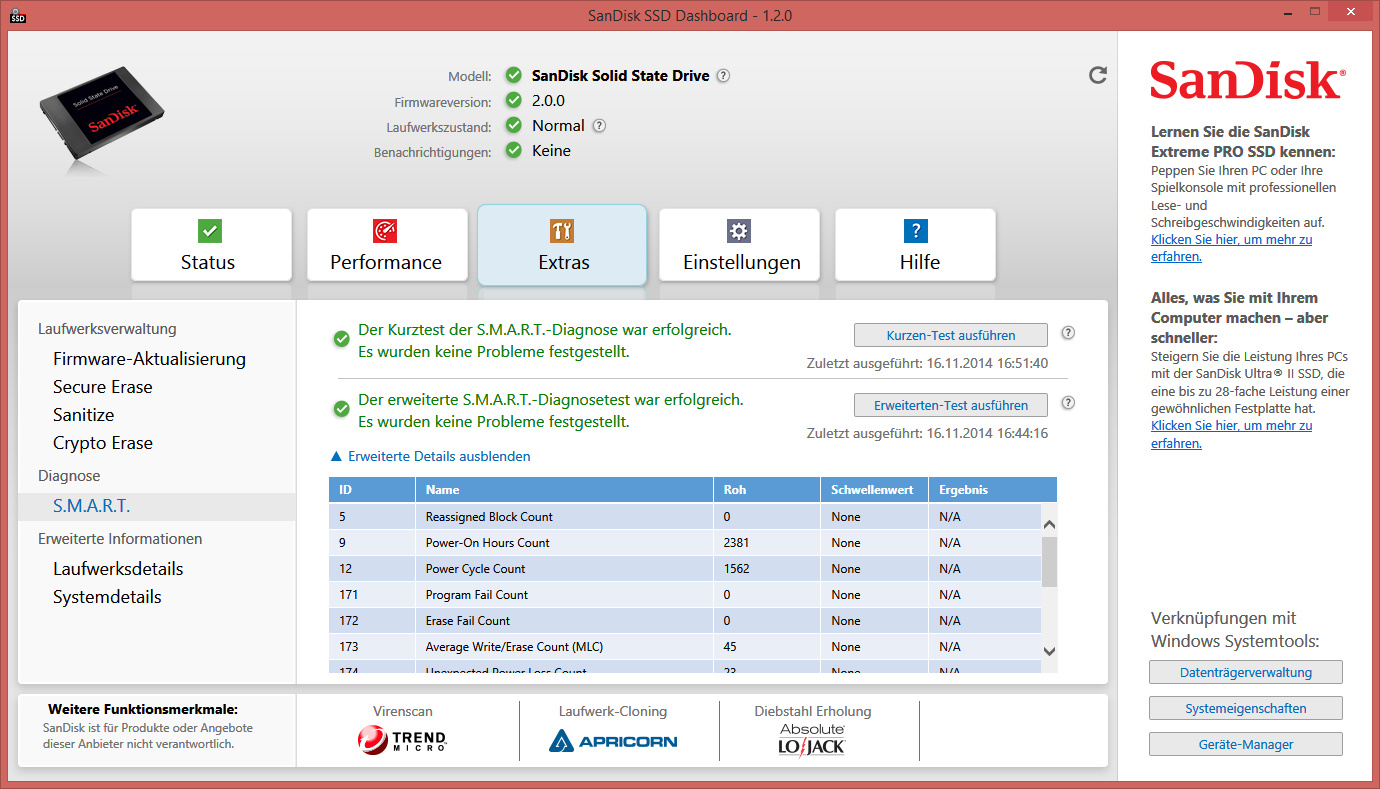The image size is (1380, 789).
Task: Click the ID column header
Action: (372, 490)
